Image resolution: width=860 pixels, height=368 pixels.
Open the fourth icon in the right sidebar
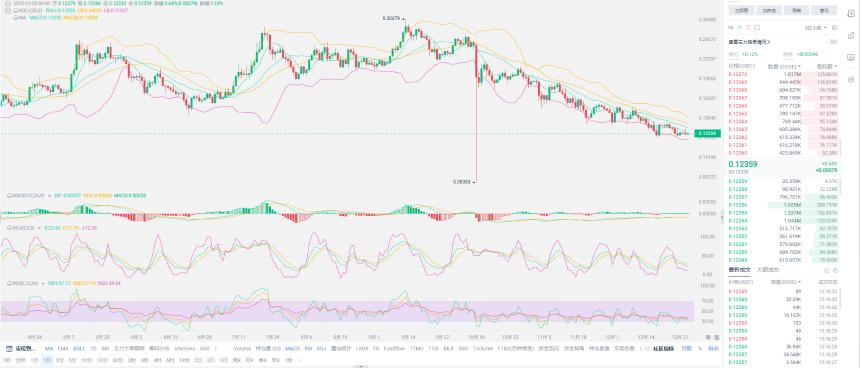click(851, 80)
